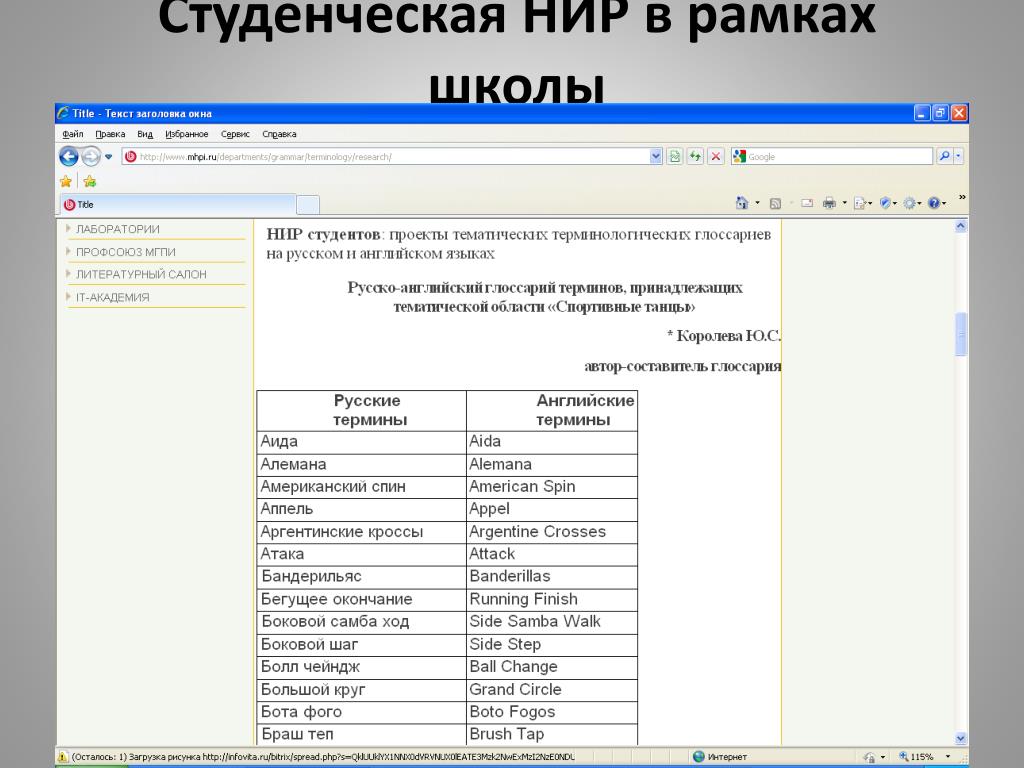Expand the address bar URL history dropdown

point(656,157)
